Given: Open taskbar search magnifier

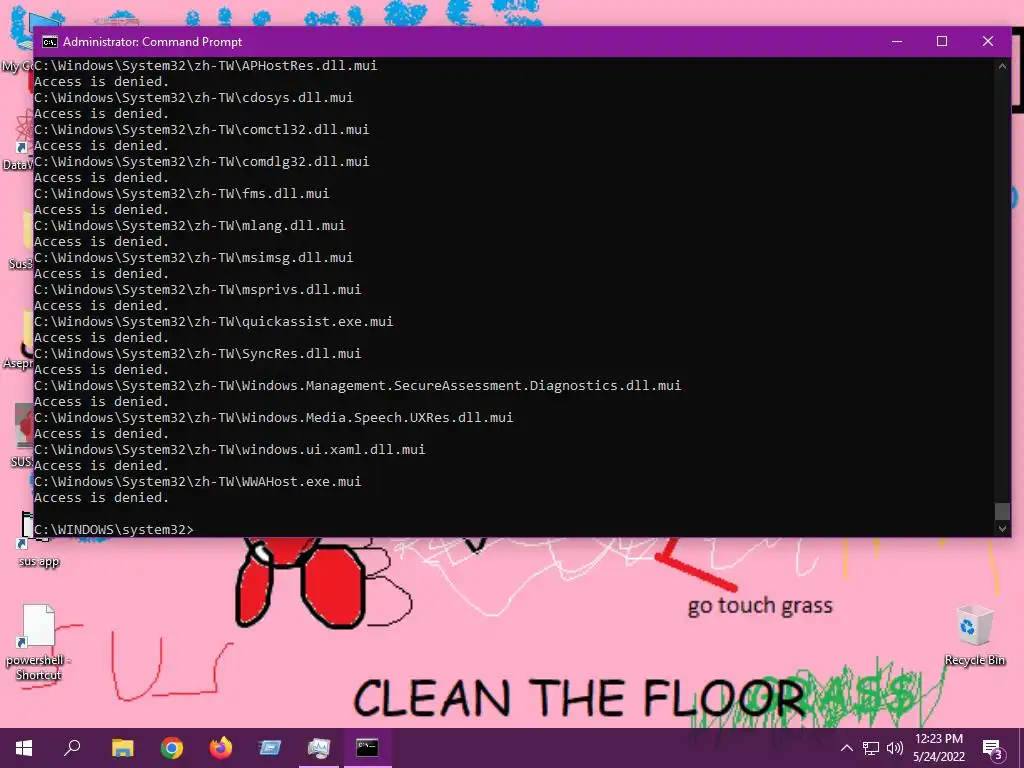Looking at the screenshot, I should (72, 747).
